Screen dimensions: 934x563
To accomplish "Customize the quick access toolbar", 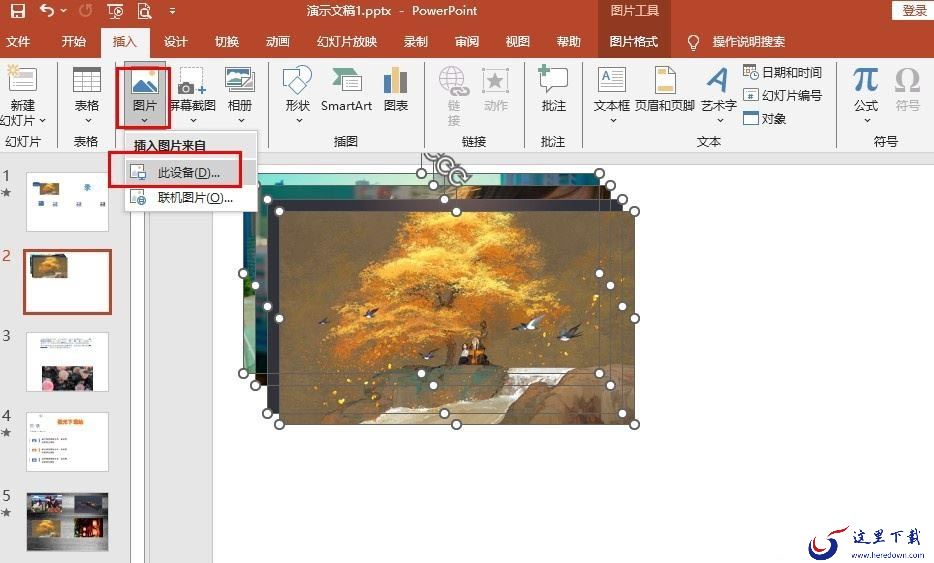I will pos(172,11).
